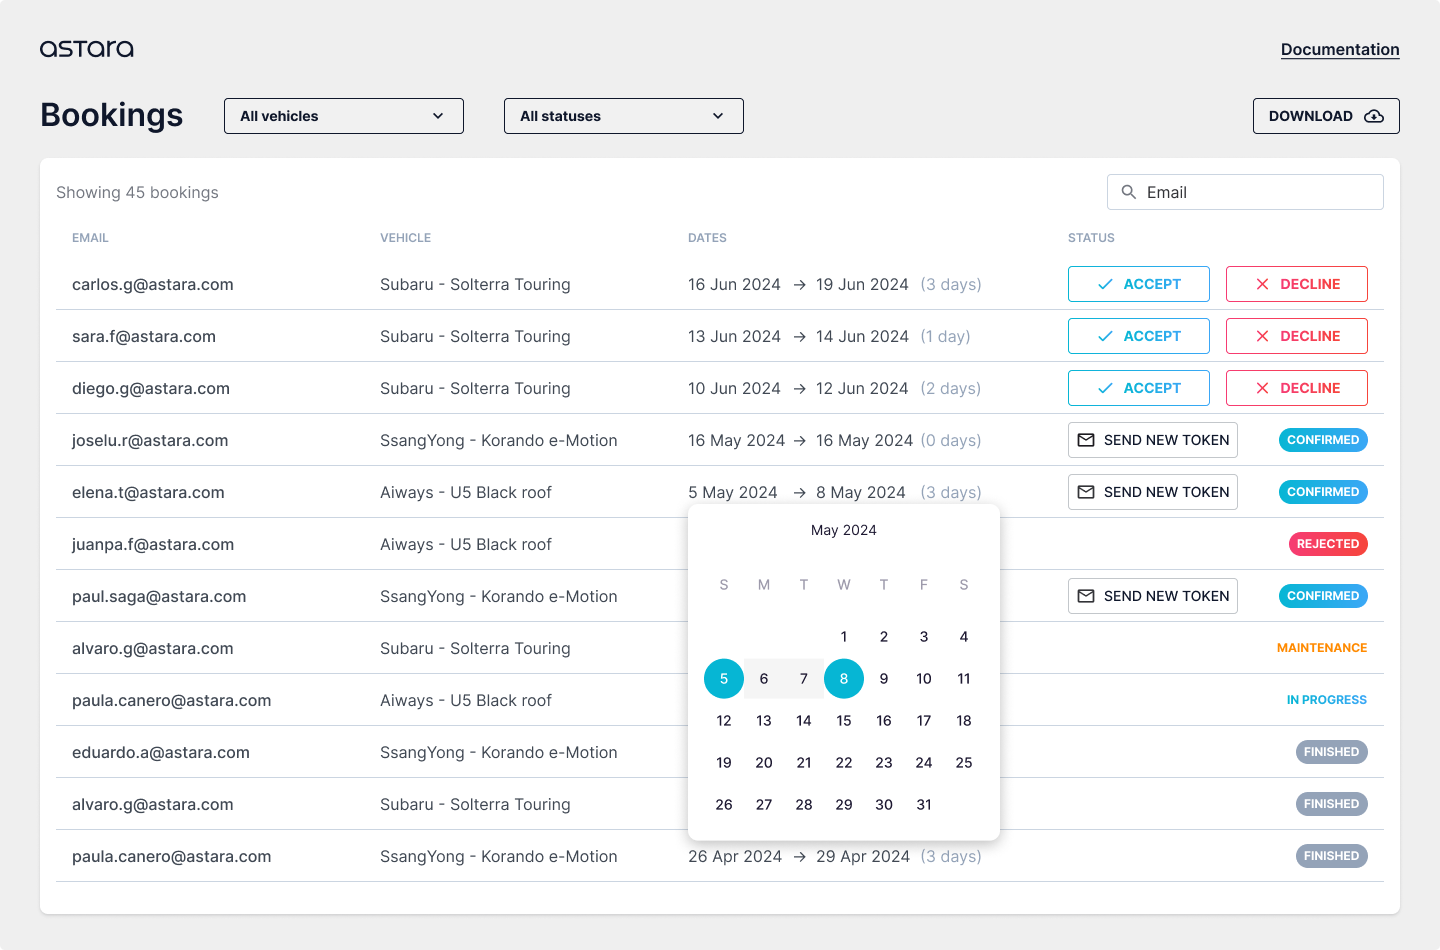Click envelope icon in elena.t row
The height and width of the screenshot is (950, 1440).
(1086, 492)
